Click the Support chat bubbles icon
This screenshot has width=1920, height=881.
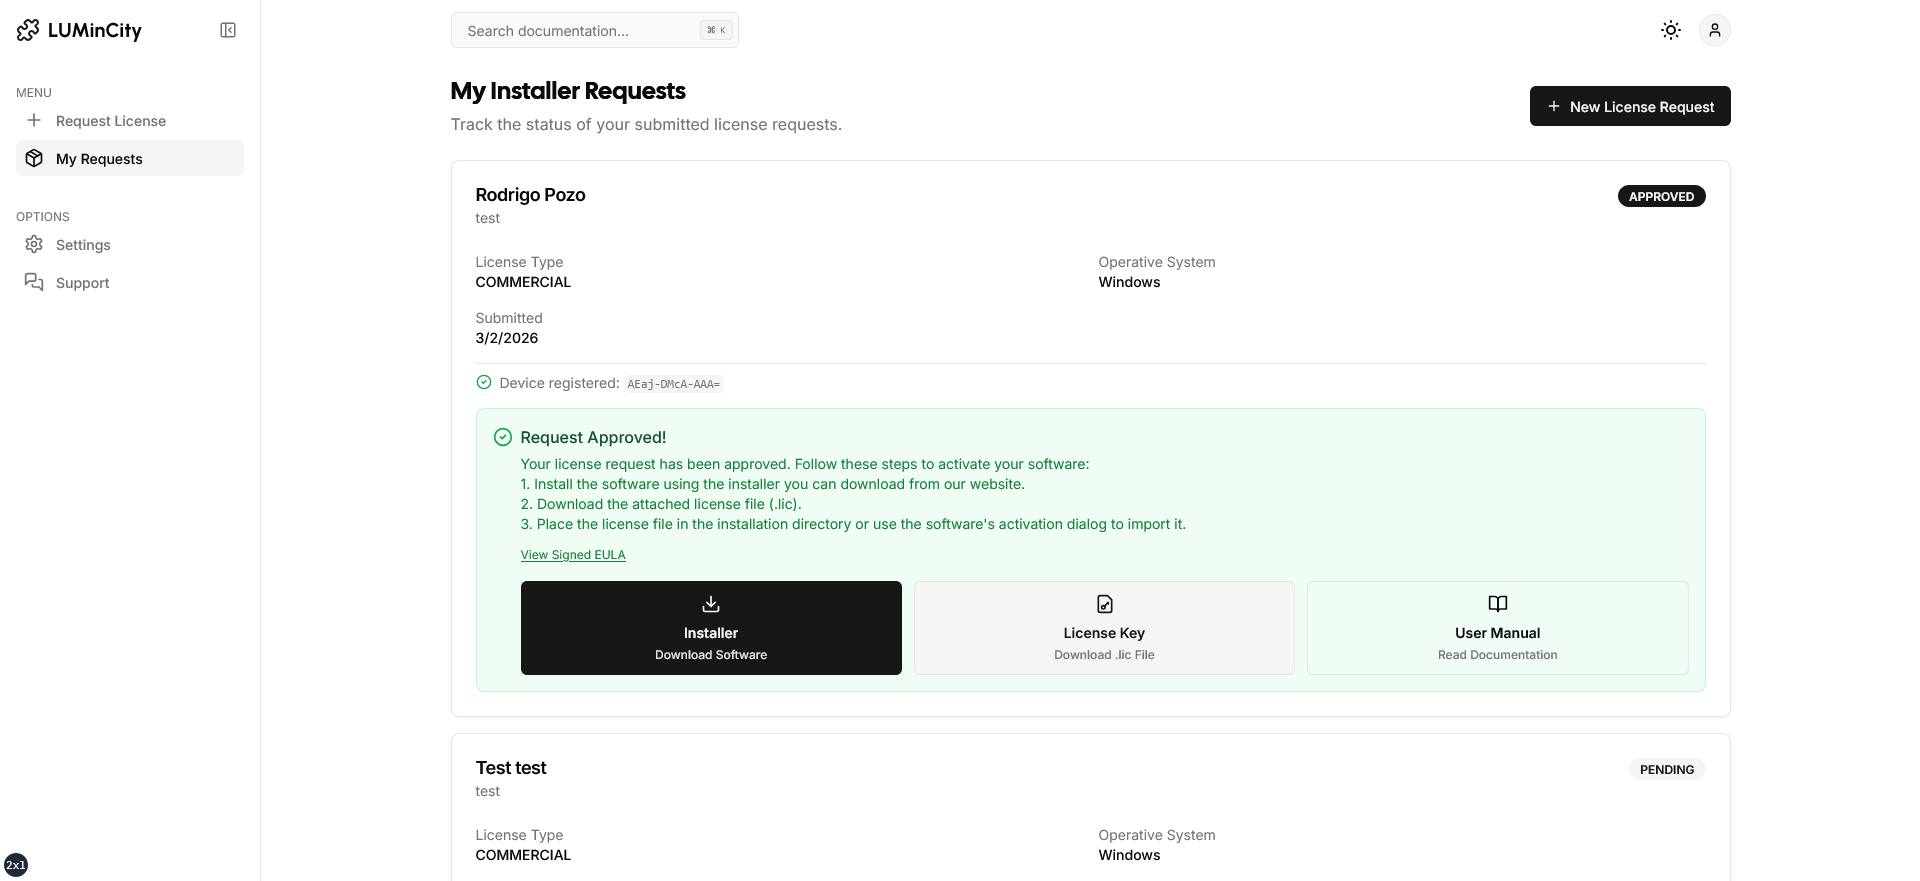[34, 282]
